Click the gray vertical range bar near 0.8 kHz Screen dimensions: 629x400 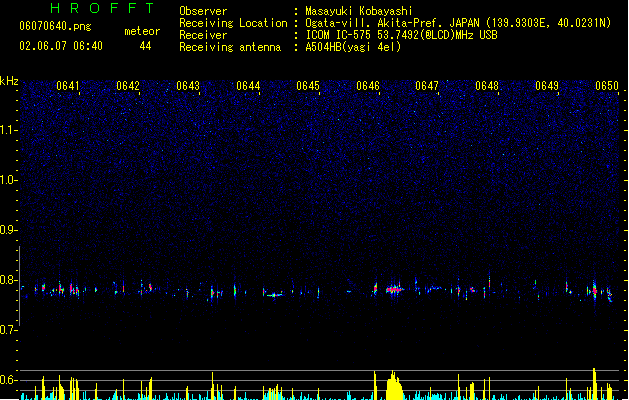tap(19, 286)
